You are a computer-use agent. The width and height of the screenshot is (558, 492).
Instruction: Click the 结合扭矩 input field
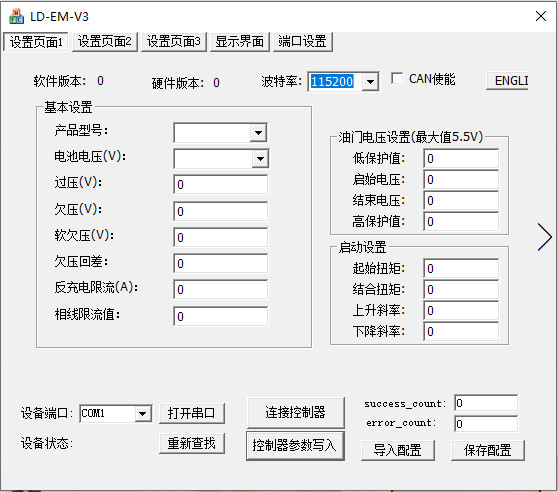461,290
